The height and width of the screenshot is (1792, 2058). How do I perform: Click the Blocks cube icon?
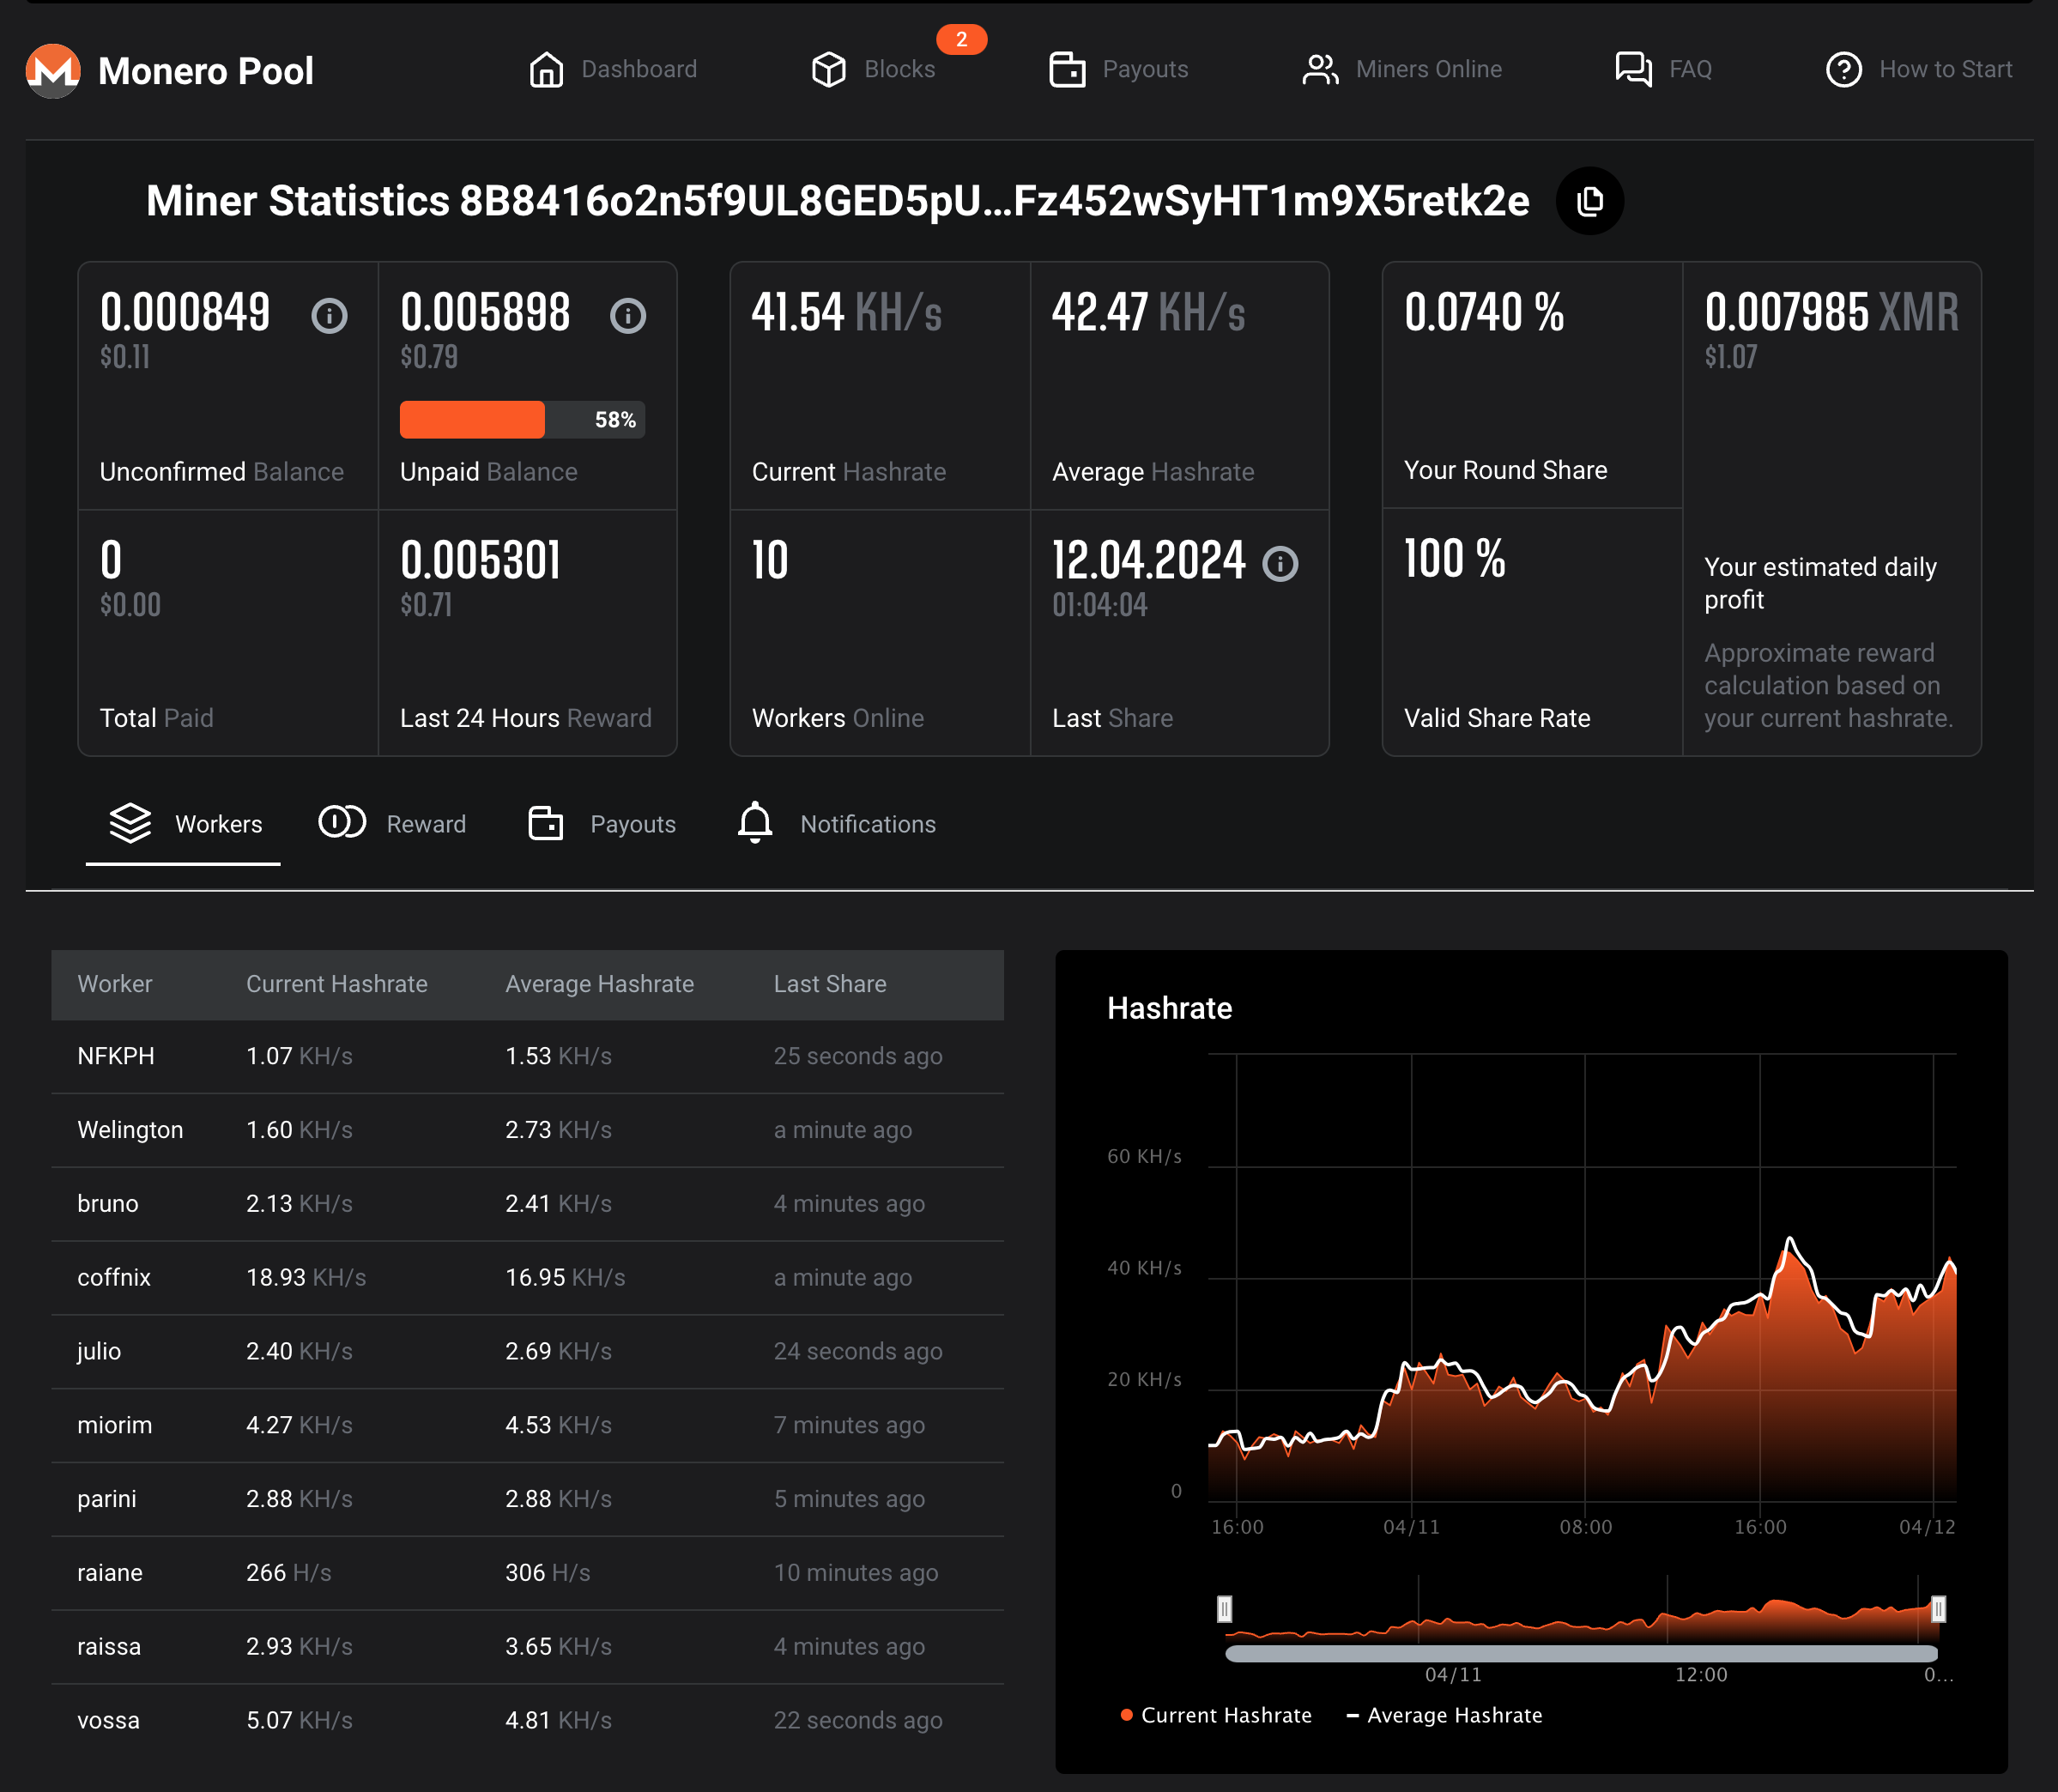click(x=828, y=70)
